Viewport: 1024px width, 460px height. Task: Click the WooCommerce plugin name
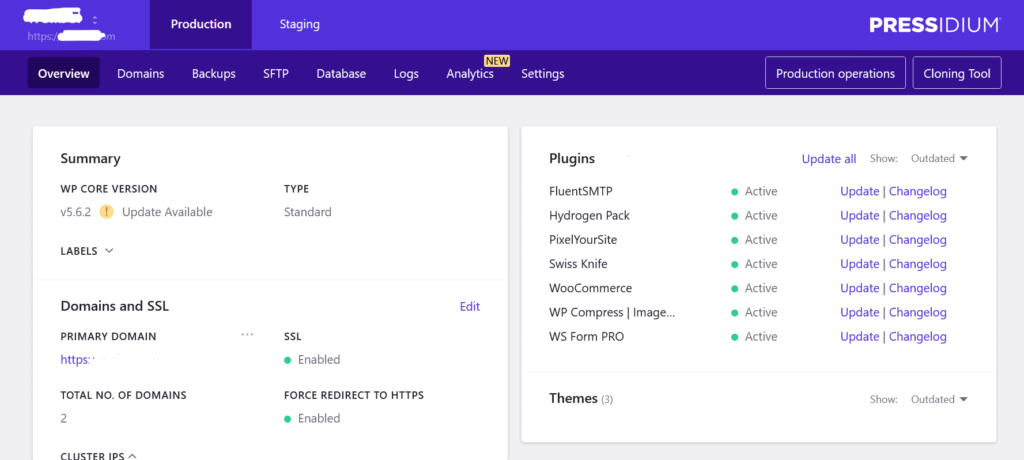click(x=590, y=288)
